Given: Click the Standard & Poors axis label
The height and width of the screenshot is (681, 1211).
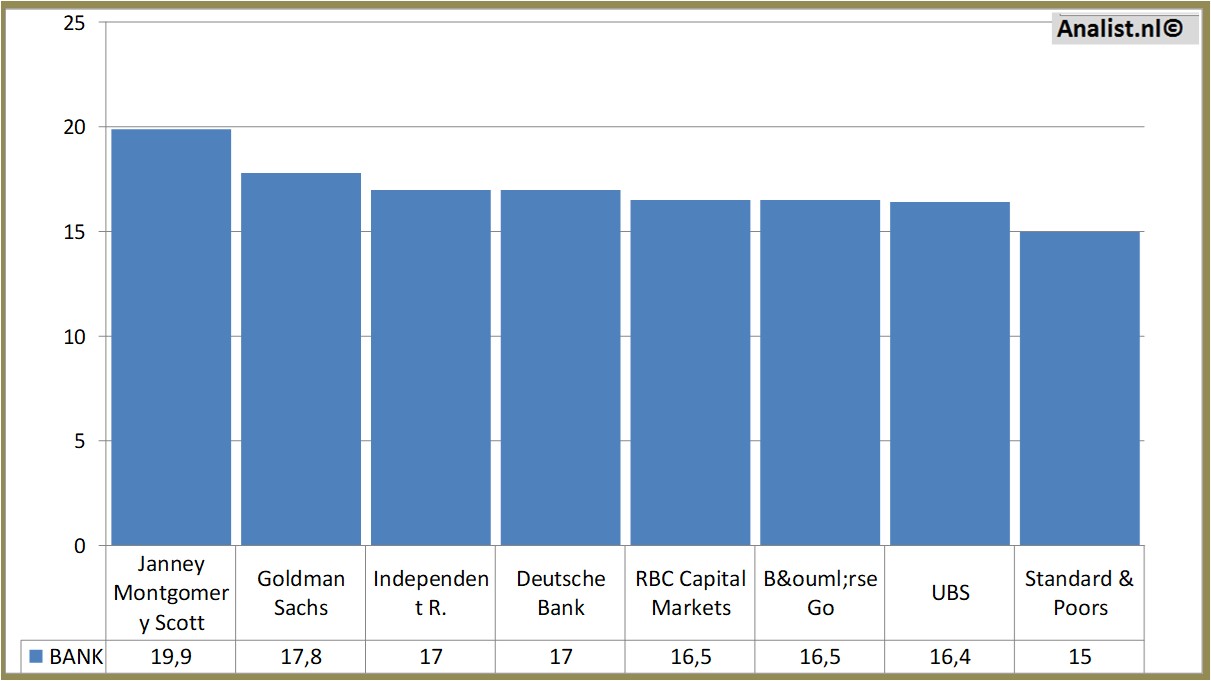Looking at the screenshot, I should [1080, 593].
